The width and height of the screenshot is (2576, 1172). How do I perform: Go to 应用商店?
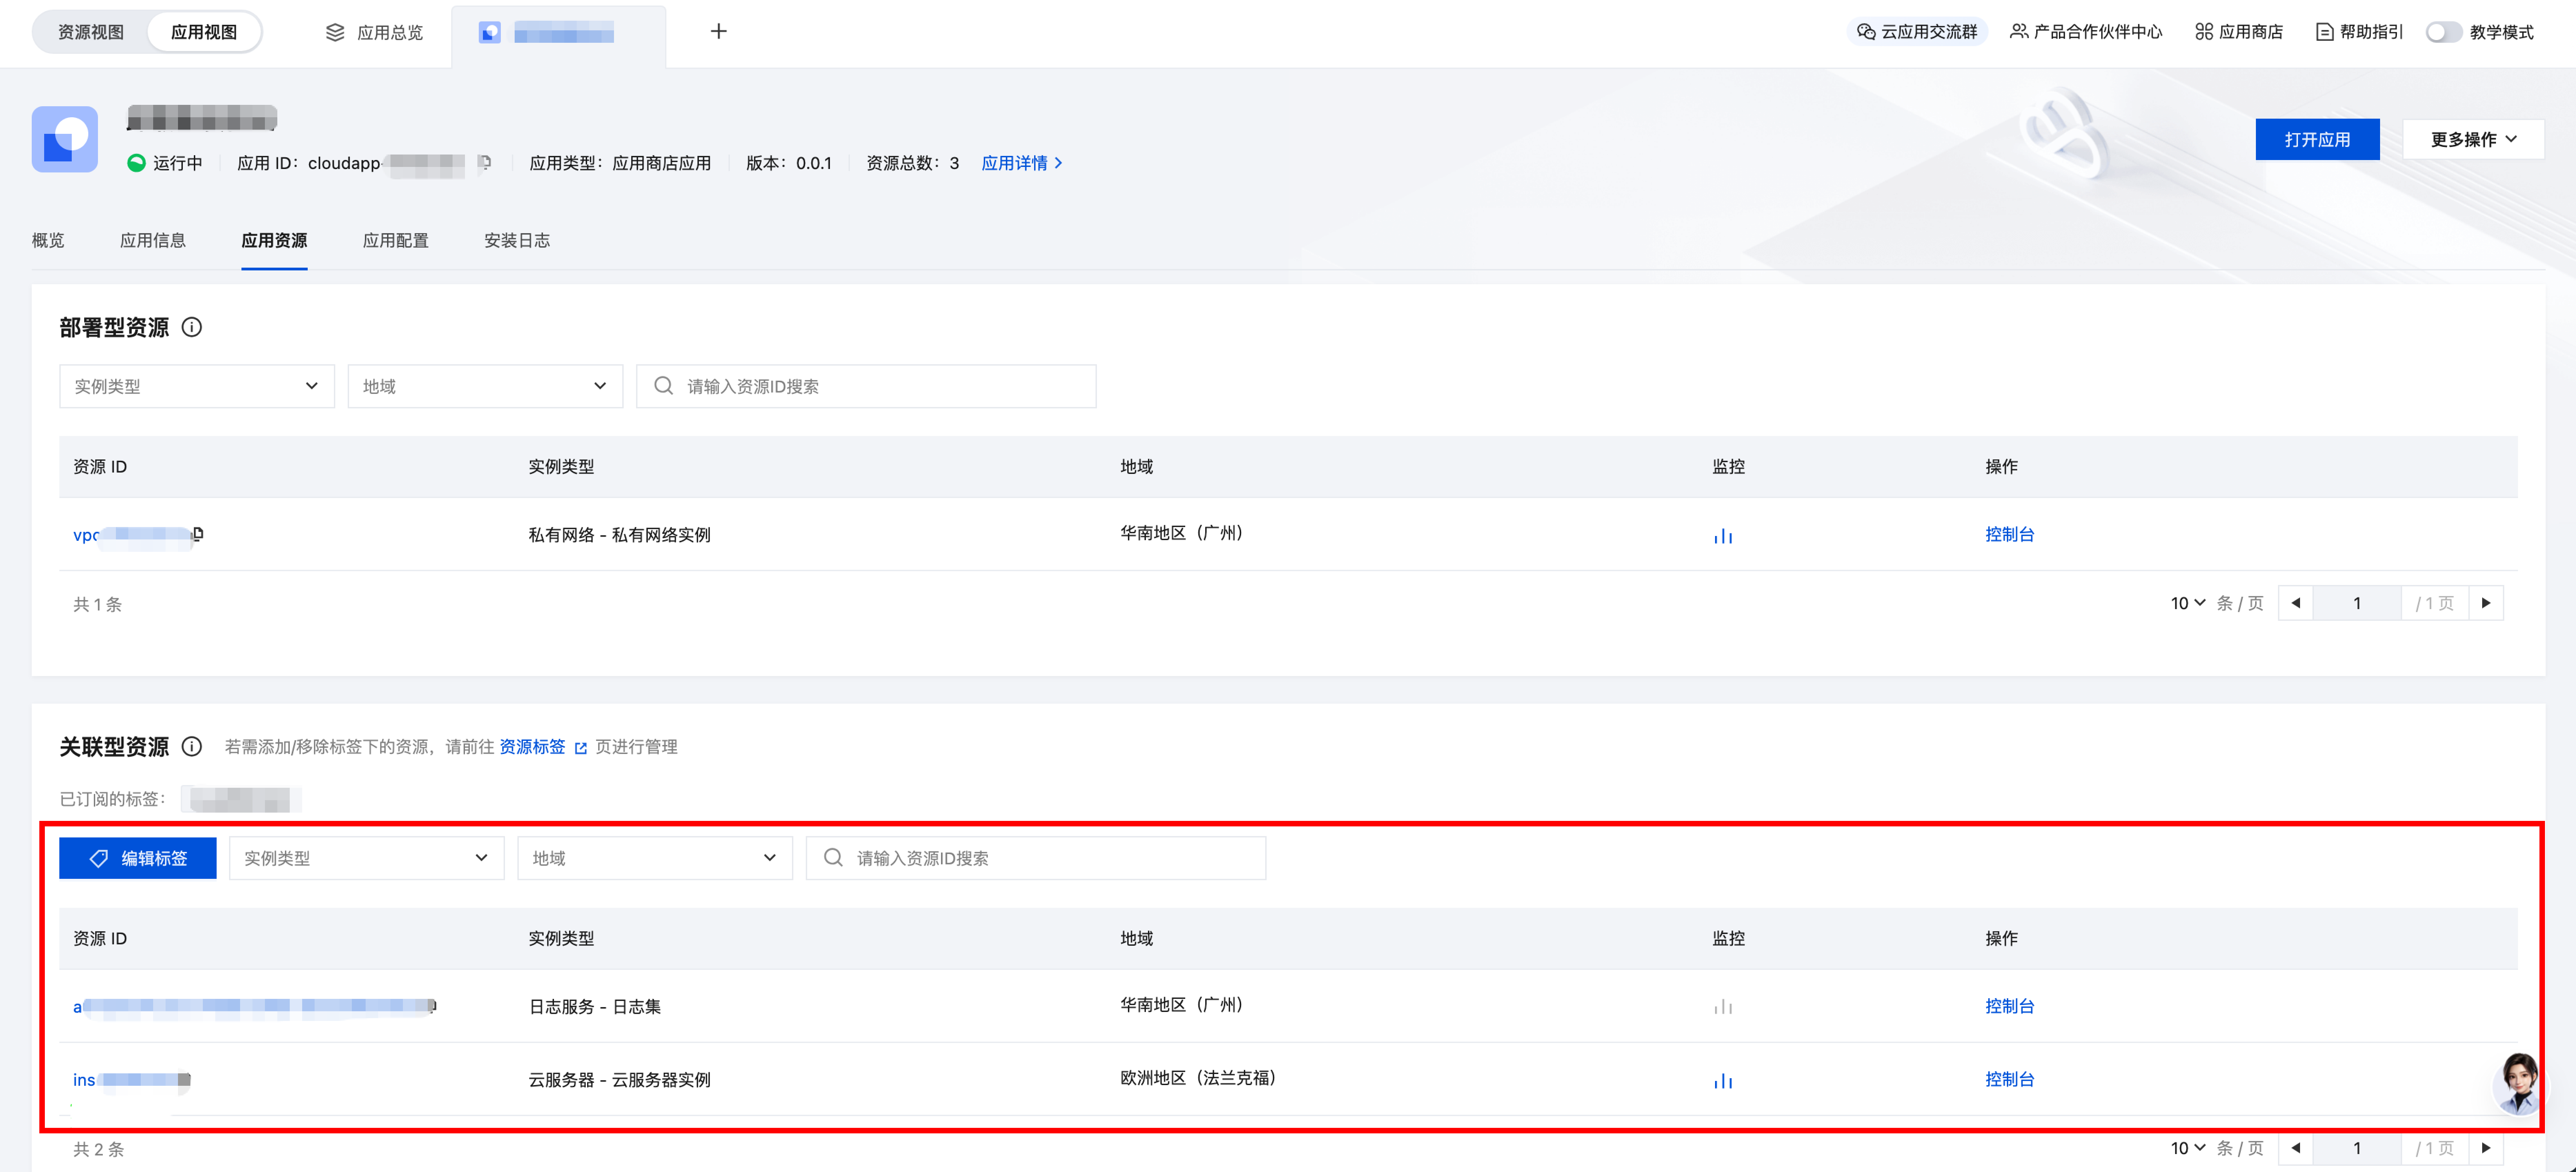2239,32
